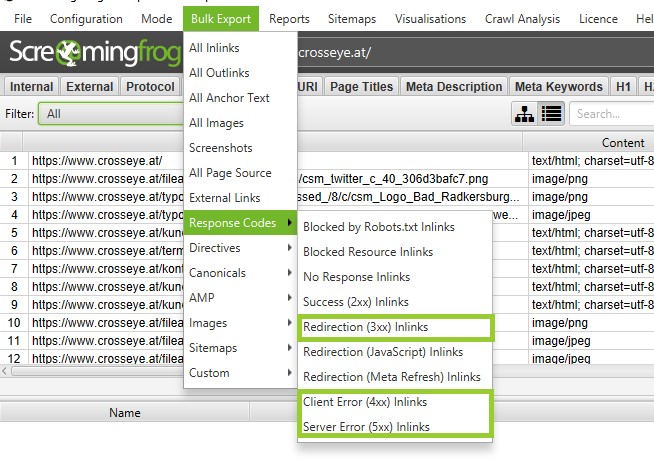Expand the Sitemaps submenu in Bulk Export
Viewport: 654px width, 463px height.
(x=240, y=348)
